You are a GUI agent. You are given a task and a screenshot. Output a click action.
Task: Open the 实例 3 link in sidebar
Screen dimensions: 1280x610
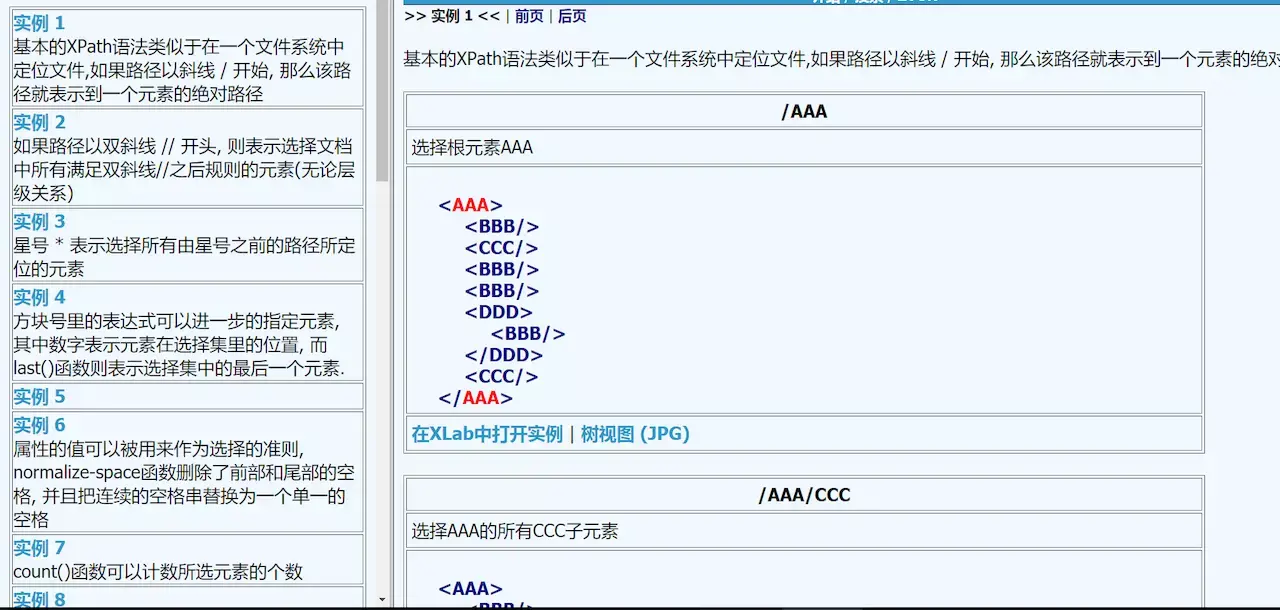point(39,221)
